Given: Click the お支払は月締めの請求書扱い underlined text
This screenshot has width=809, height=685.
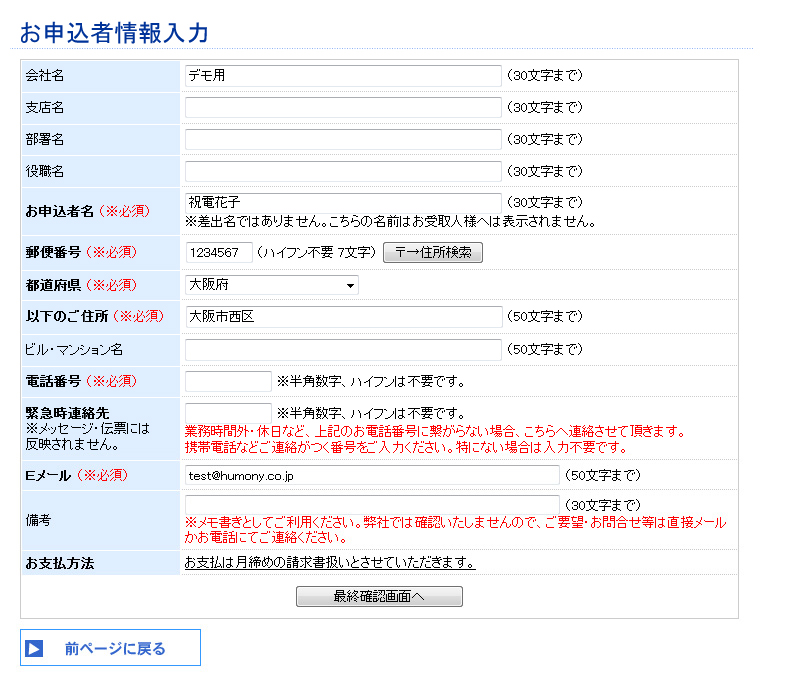Looking at the screenshot, I should [330, 562].
